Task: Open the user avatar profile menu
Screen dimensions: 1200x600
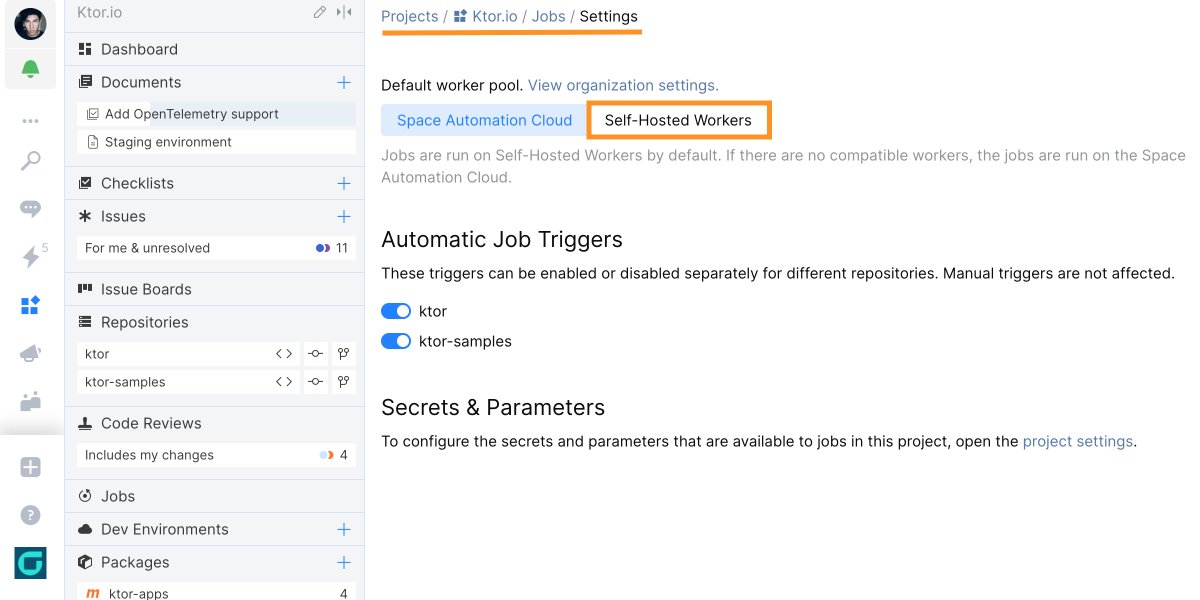Action: pyautogui.click(x=31, y=23)
